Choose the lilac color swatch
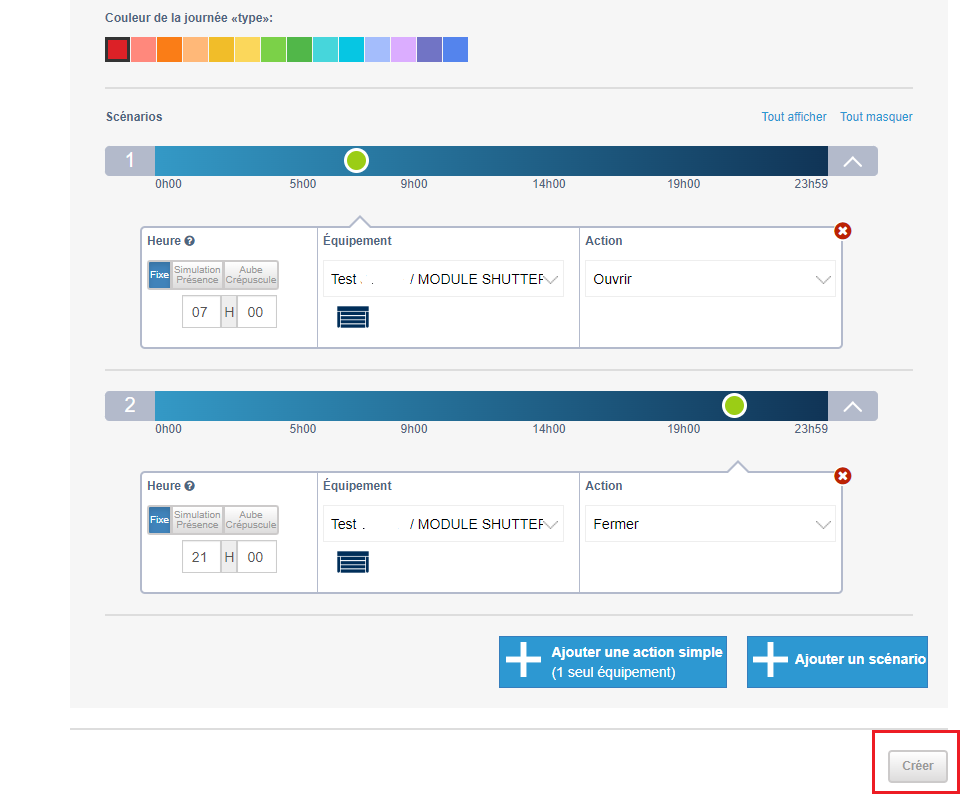974x806 pixels. tap(404, 50)
